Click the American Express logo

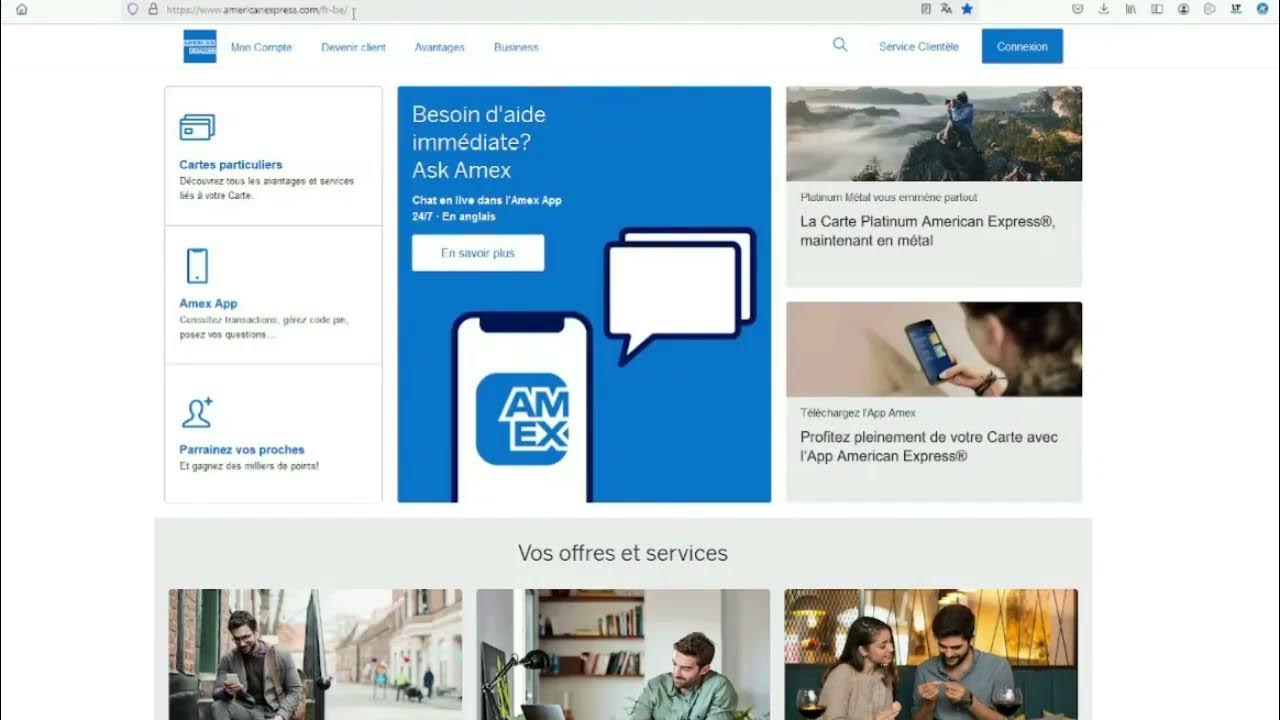pos(200,47)
